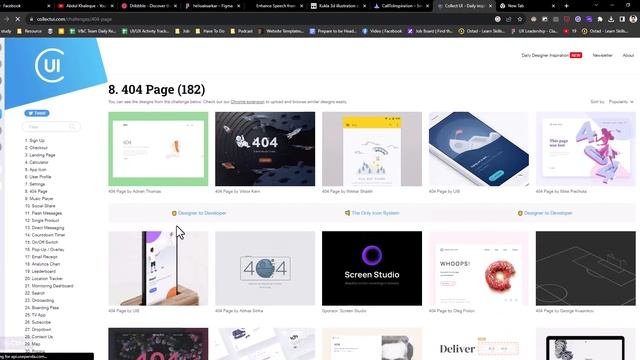This screenshot has width=640, height=360.
Task: Switch to the Dribbble browser tab
Action: pos(149,6)
